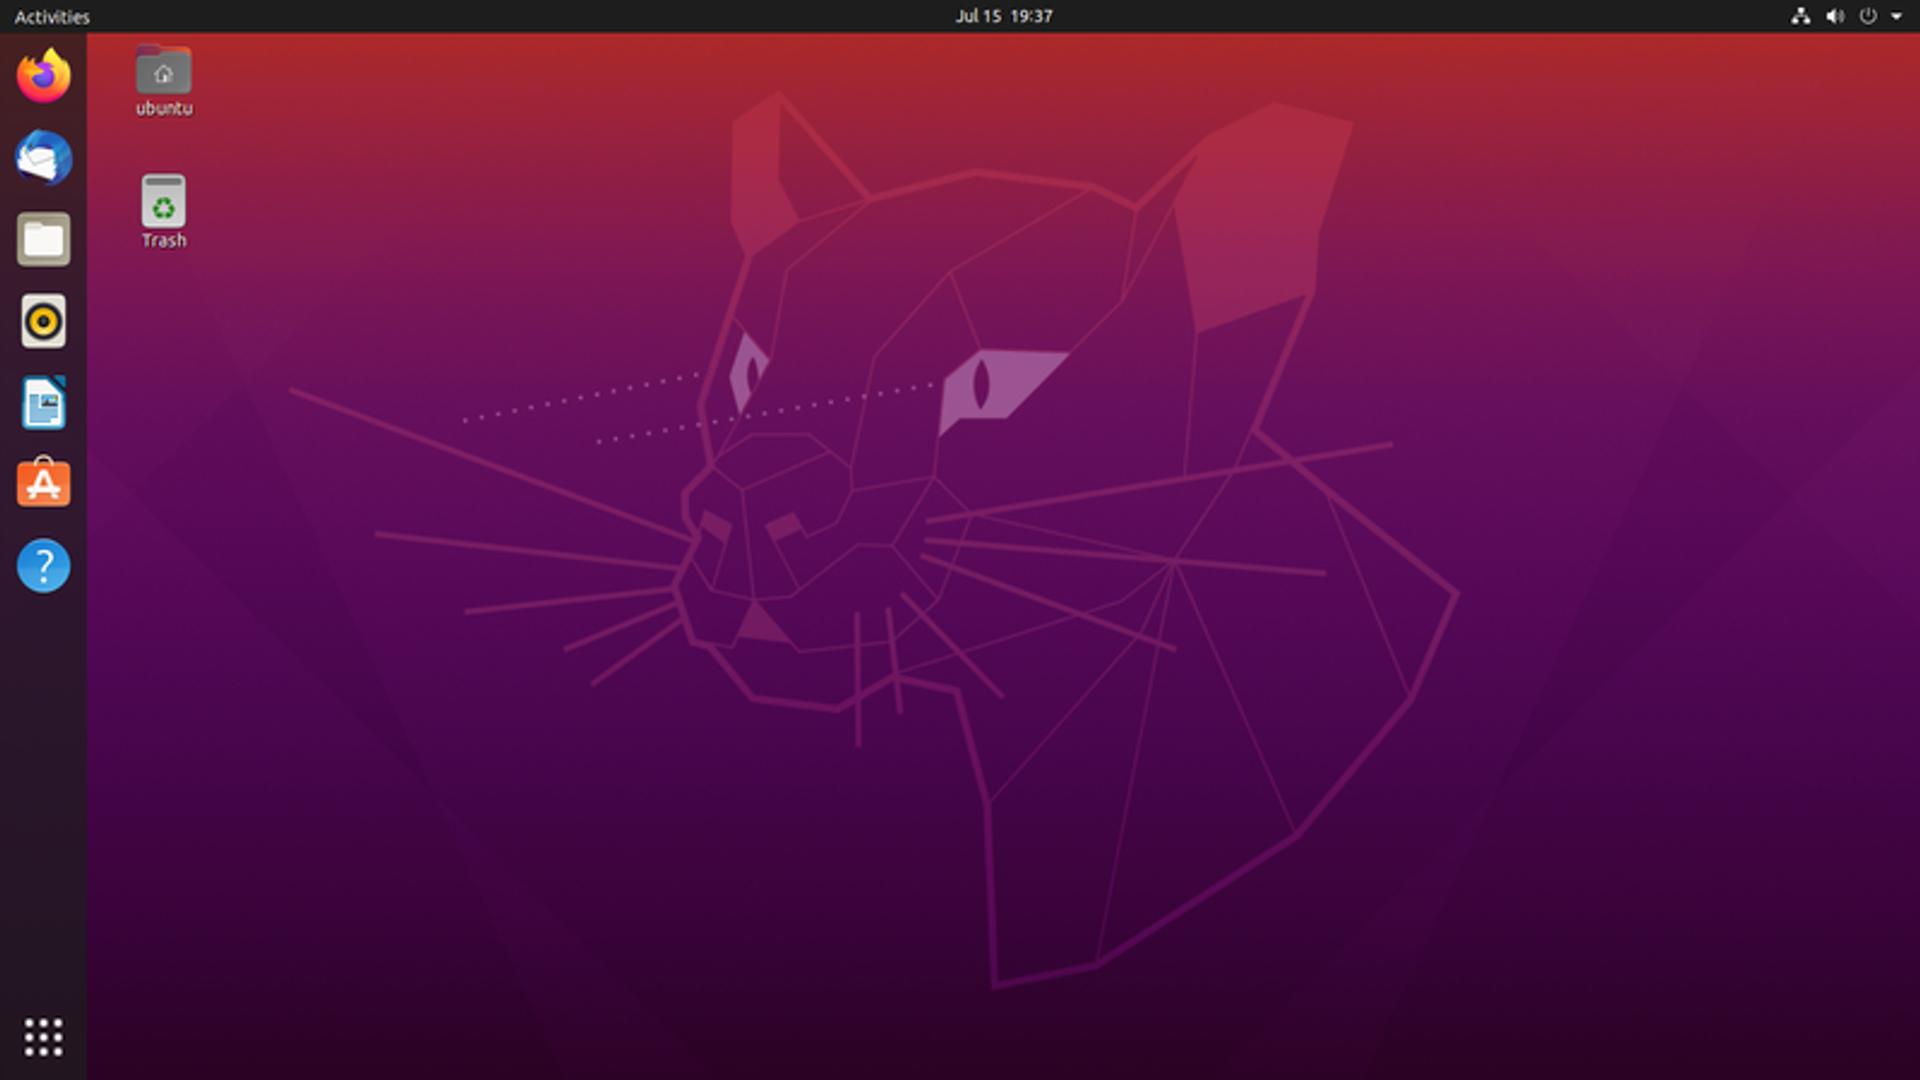Image resolution: width=1920 pixels, height=1080 pixels.
Task: Open the Help application
Action: tap(43, 565)
